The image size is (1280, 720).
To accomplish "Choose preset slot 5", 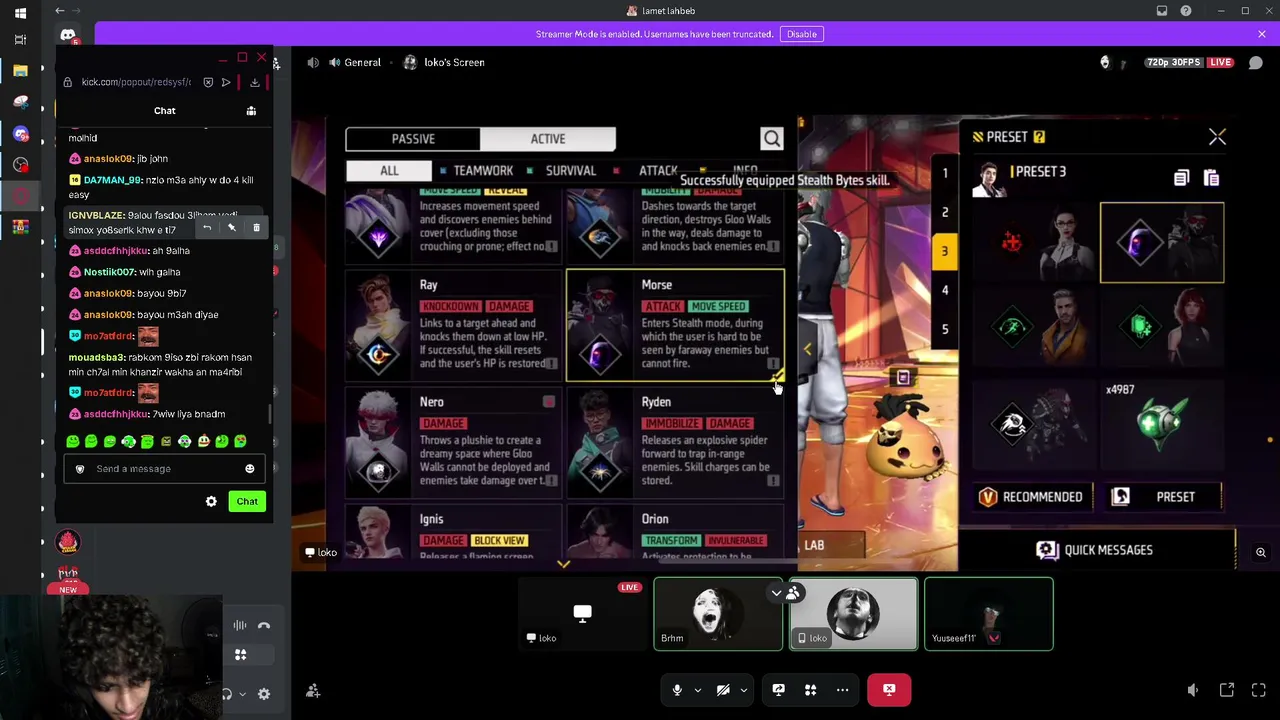I will point(945,329).
